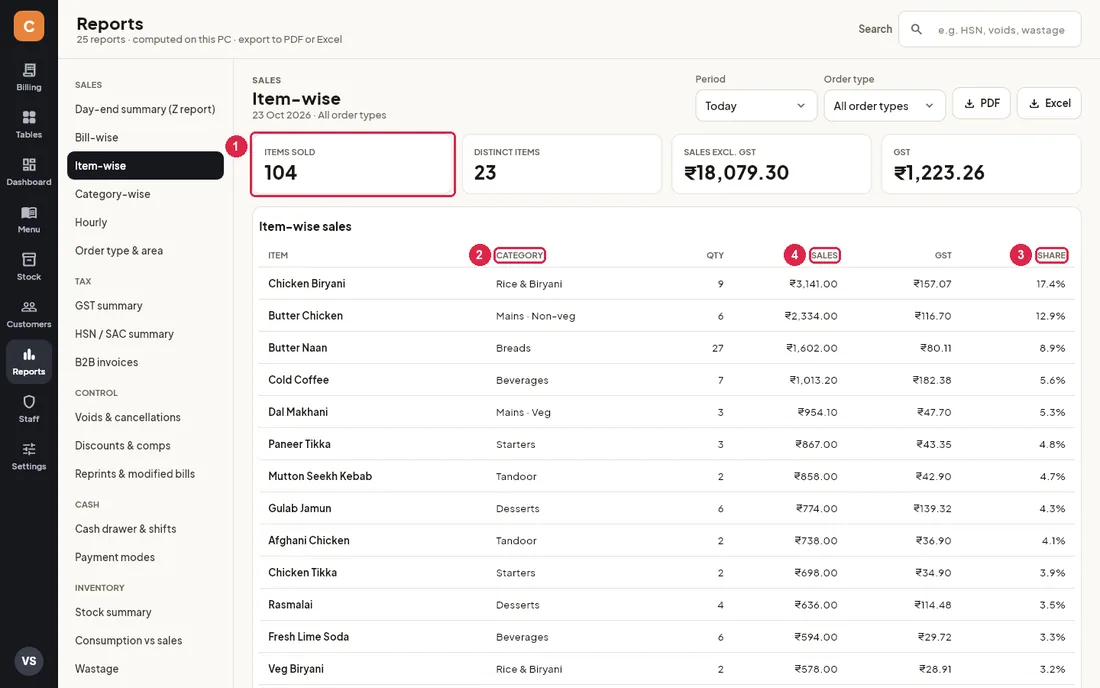Viewport: 1100px width, 688px height.
Task: Select the Butter Chicken item
Action: 305,316
